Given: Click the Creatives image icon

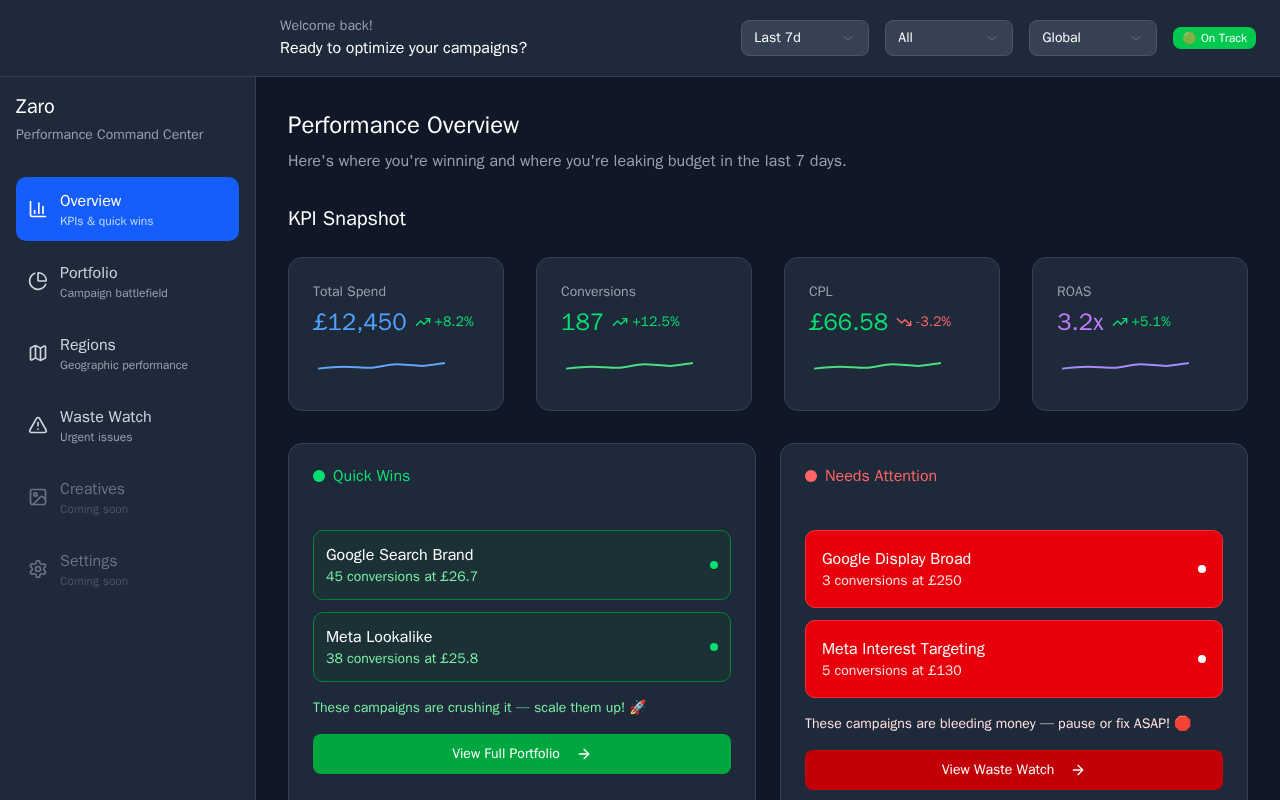Looking at the screenshot, I should pyautogui.click(x=38, y=497).
